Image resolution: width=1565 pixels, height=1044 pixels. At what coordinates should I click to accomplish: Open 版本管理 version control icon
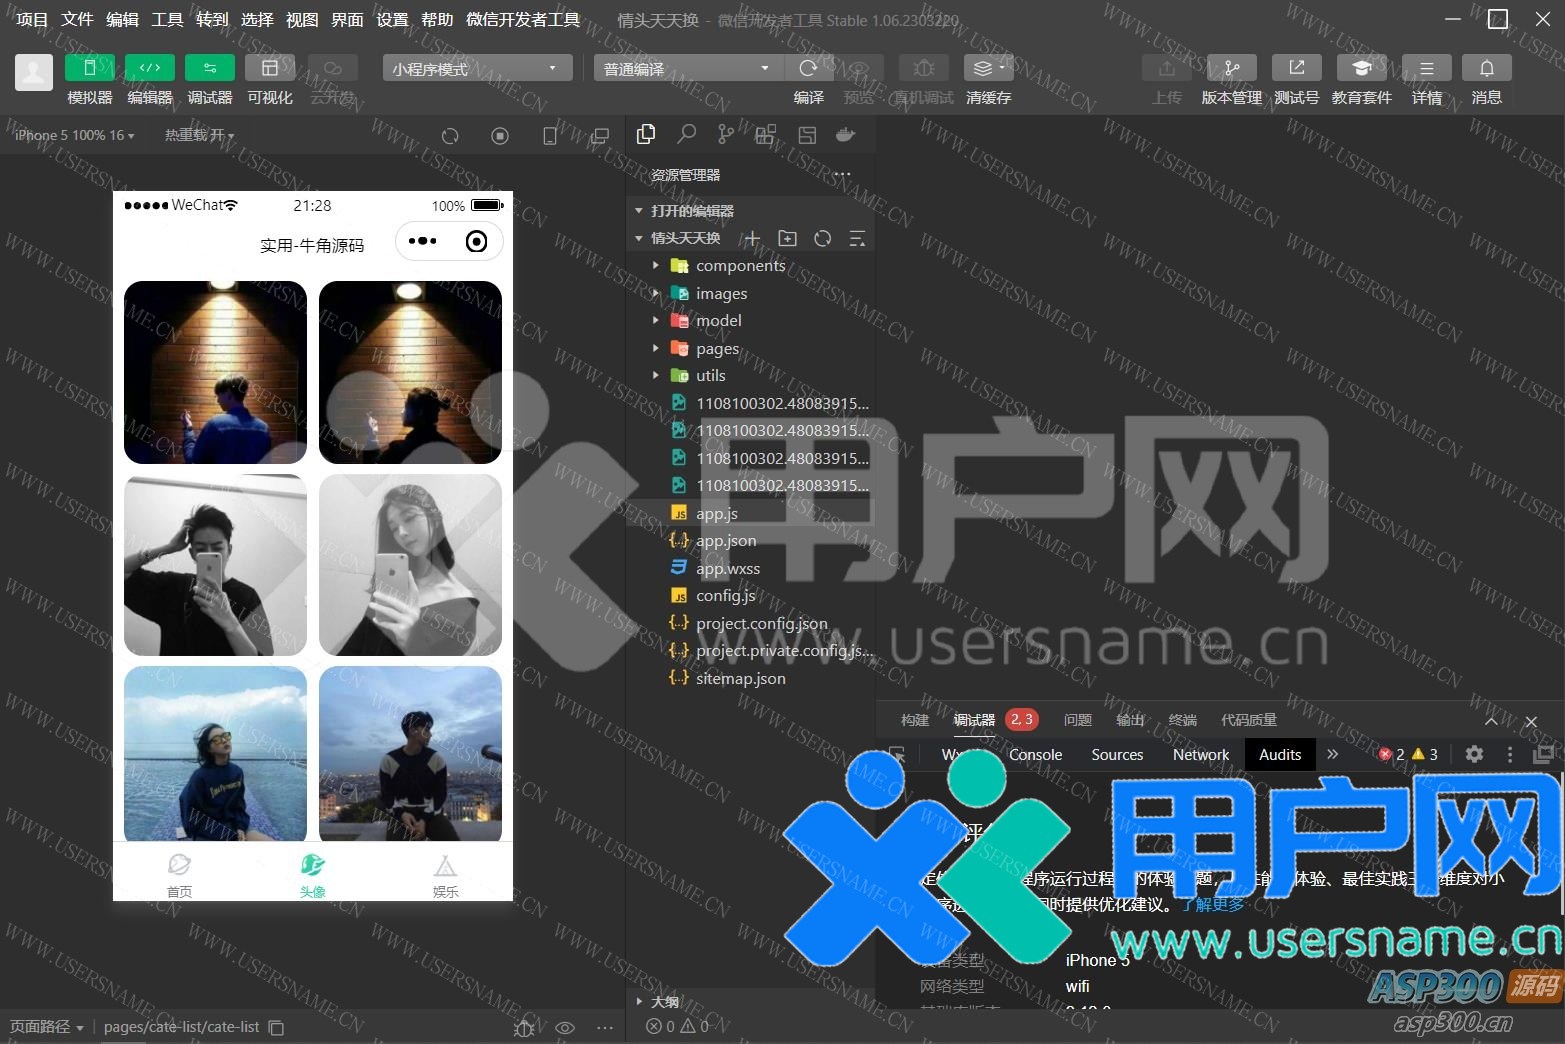(1231, 68)
